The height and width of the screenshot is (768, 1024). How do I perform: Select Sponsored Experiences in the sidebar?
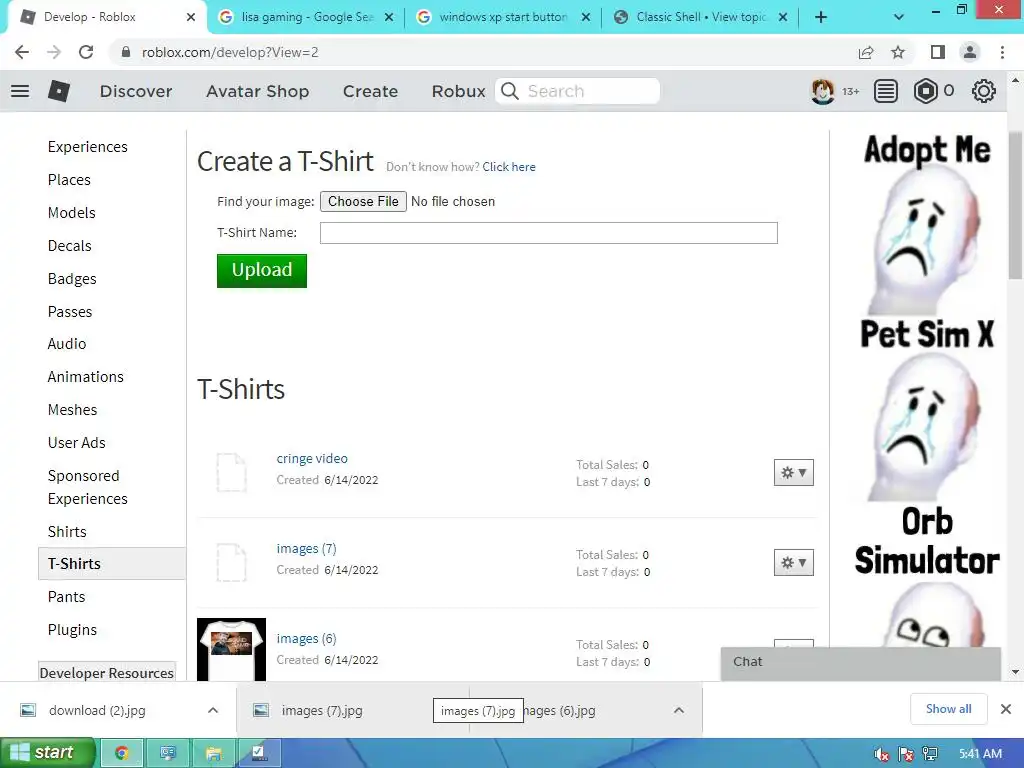click(x=88, y=487)
